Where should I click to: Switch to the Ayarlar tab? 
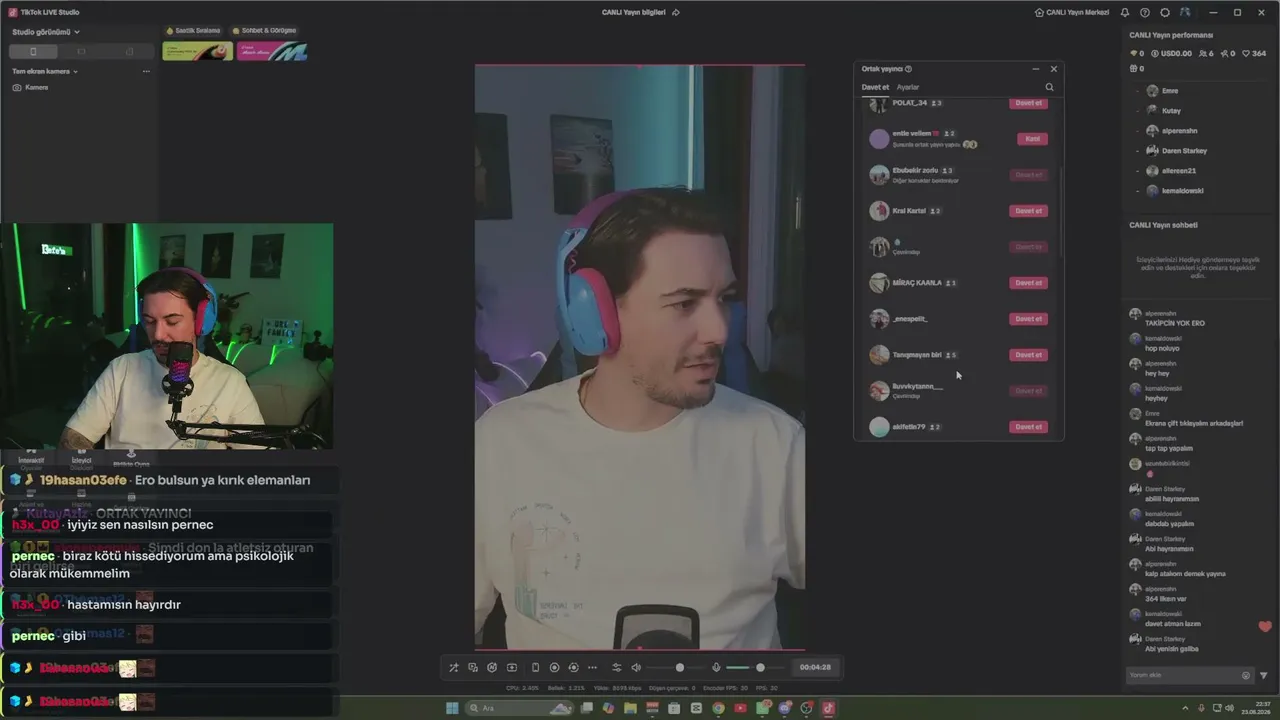pyautogui.click(x=907, y=87)
